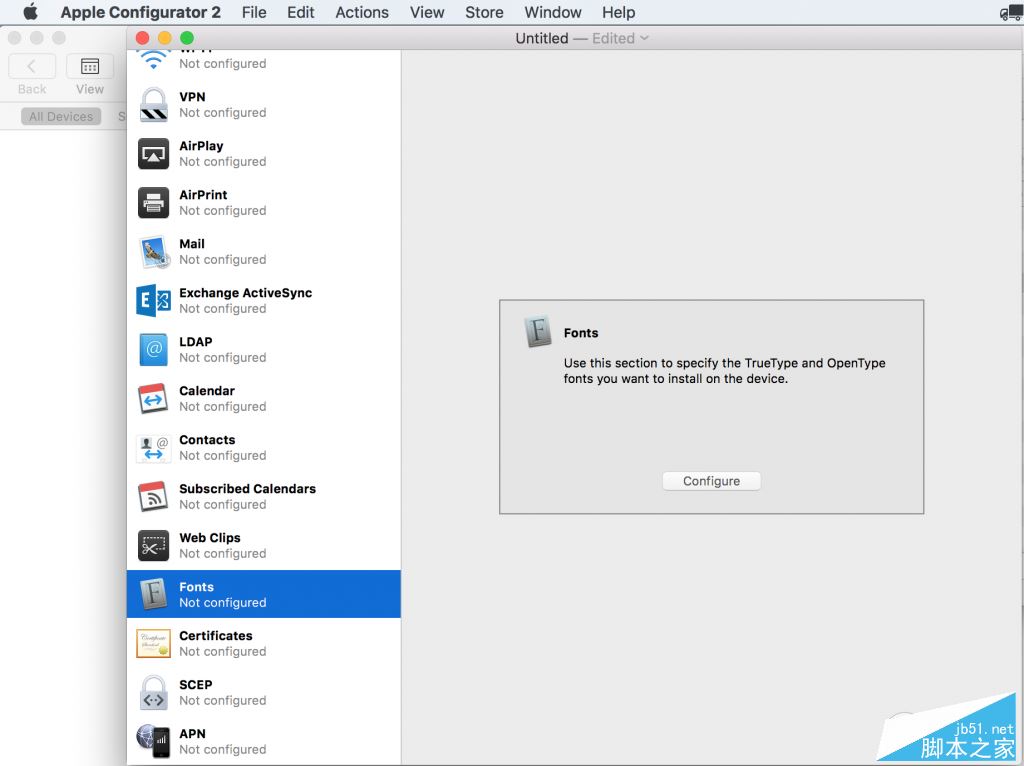Image resolution: width=1024 pixels, height=766 pixels.
Task: Click the Fonts heading in detail panel
Action: 581,333
